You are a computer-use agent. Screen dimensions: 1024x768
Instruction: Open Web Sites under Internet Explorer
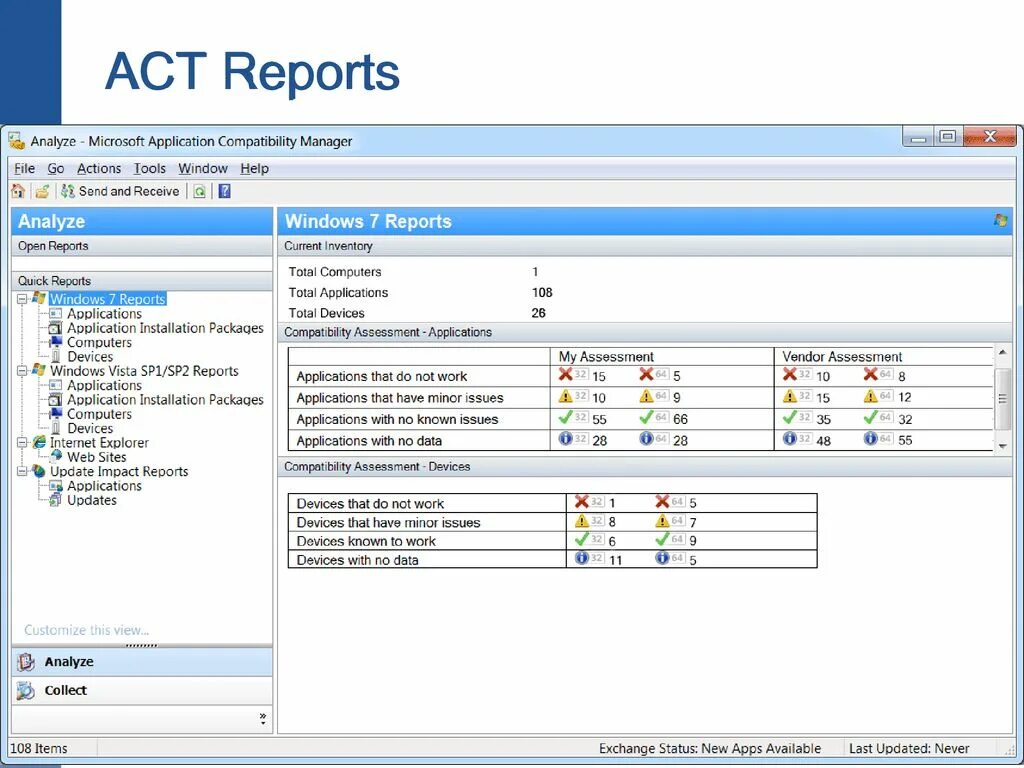coord(97,457)
